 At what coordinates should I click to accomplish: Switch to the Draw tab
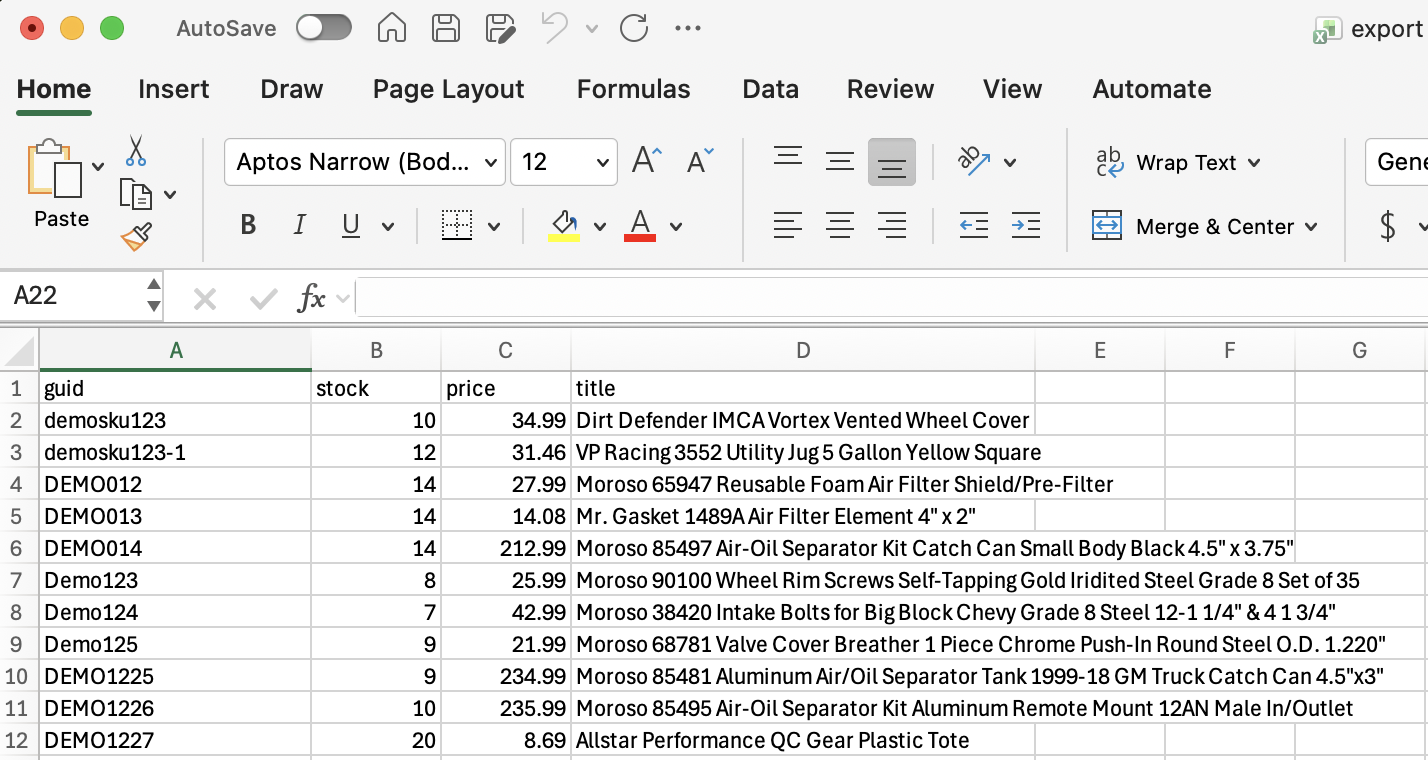point(292,89)
